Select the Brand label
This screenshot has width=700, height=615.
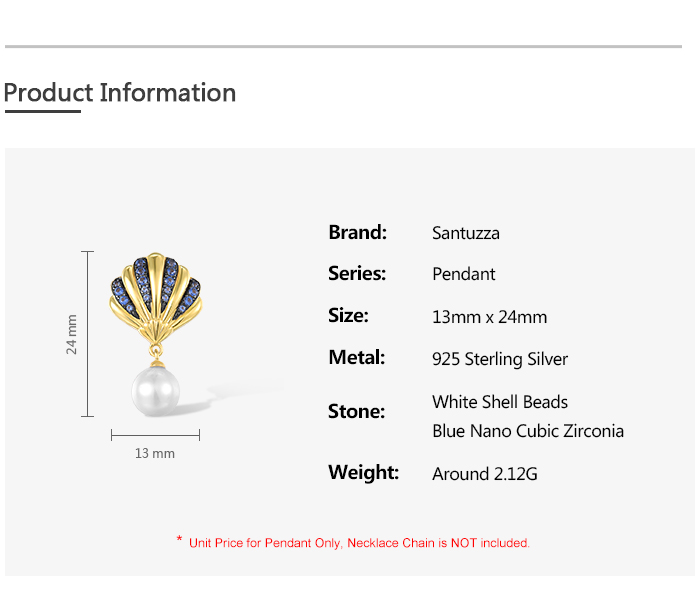click(357, 232)
